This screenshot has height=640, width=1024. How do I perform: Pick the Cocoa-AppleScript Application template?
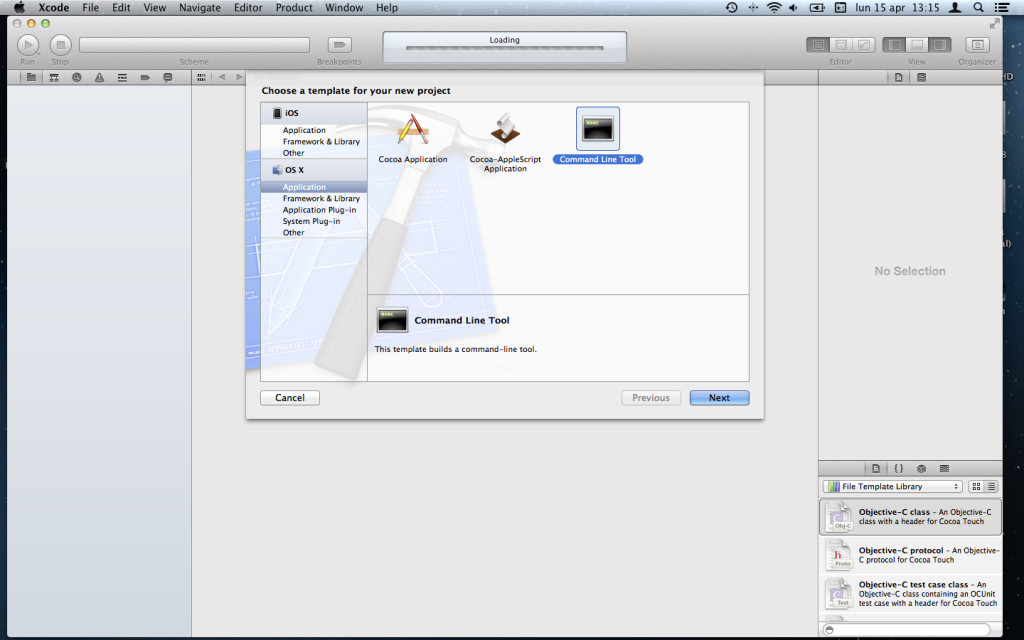505,132
